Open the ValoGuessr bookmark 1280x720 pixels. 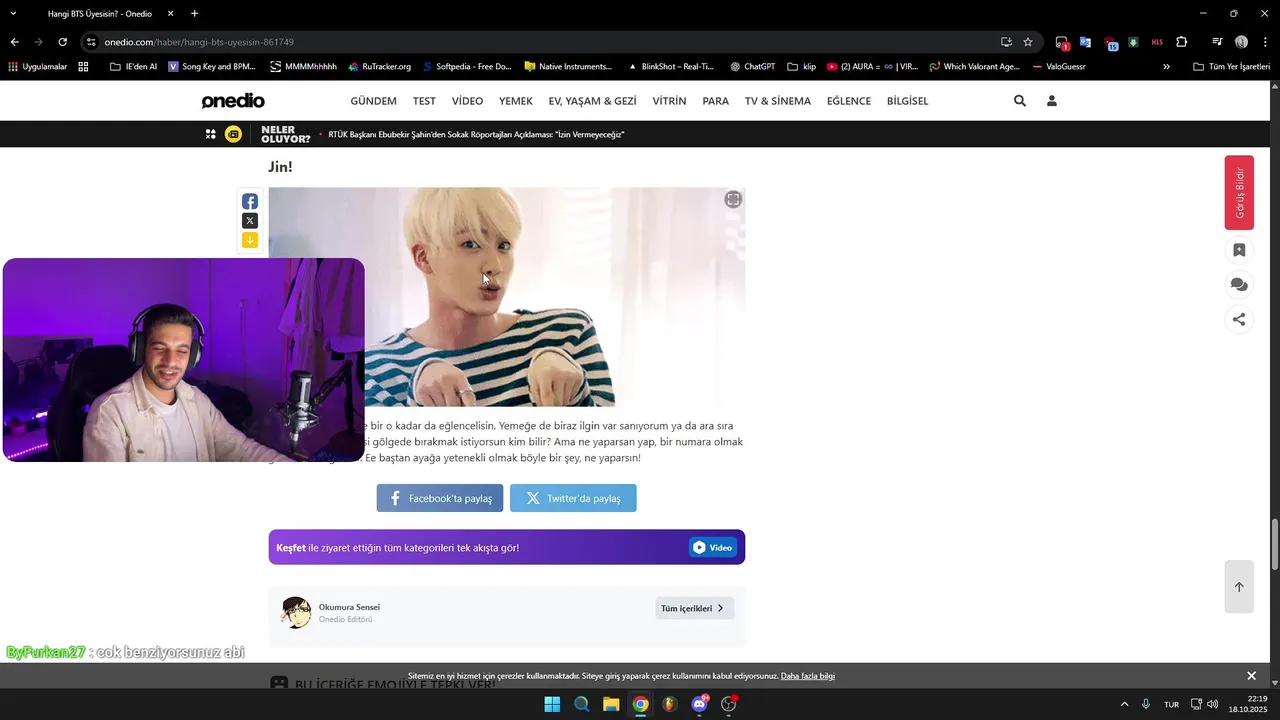click(1058, 67)
